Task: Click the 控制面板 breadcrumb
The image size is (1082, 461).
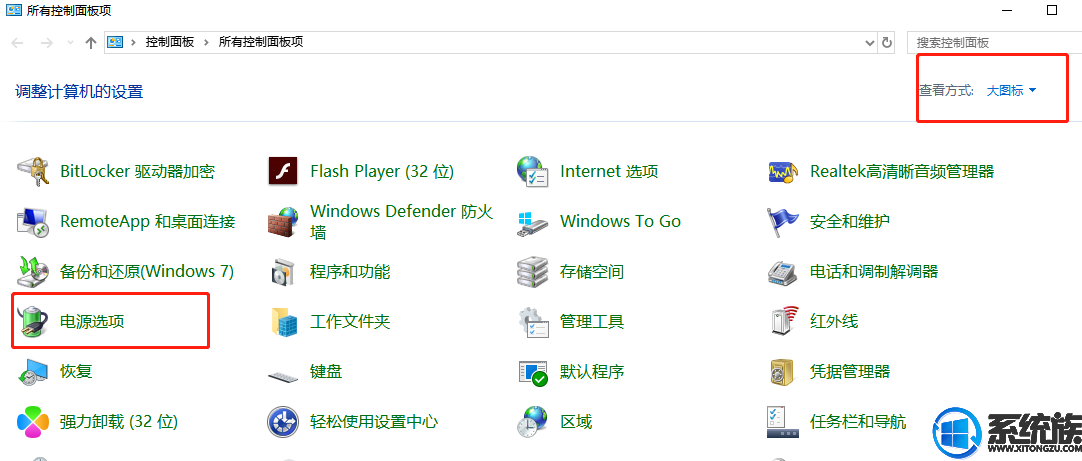Action: click(170, 43)
